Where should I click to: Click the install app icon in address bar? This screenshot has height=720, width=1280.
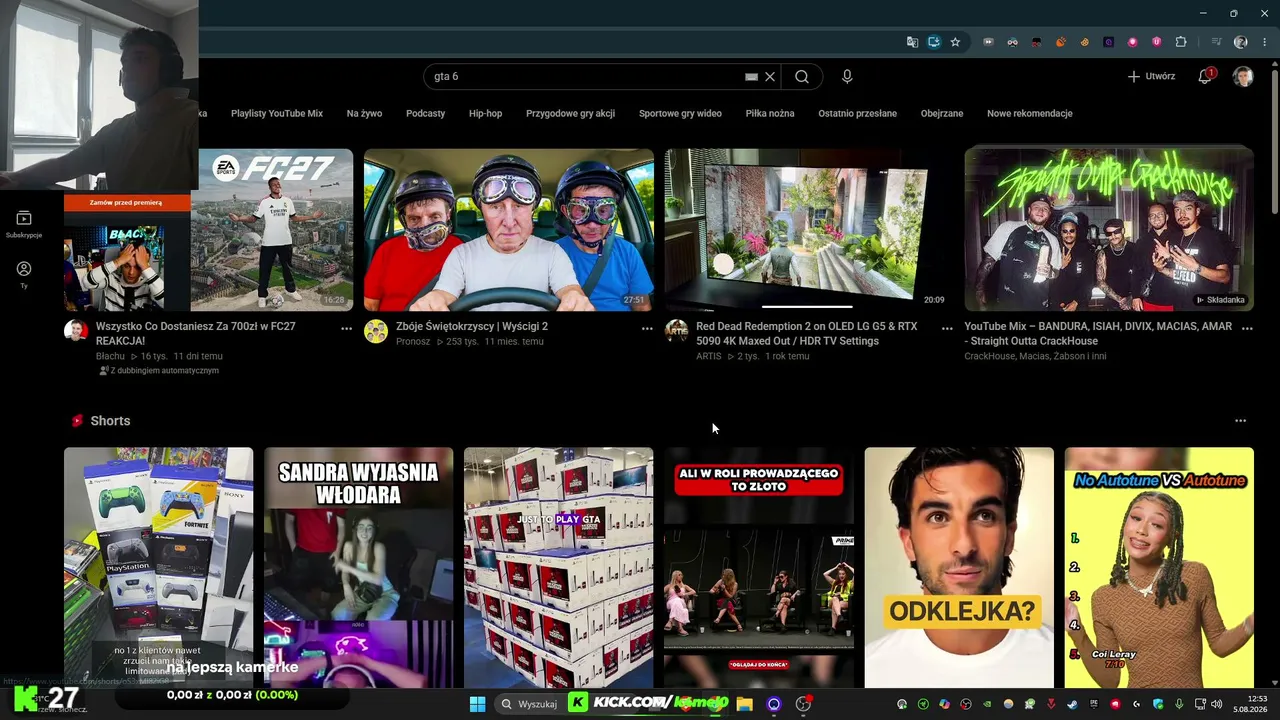click(934, 42)
